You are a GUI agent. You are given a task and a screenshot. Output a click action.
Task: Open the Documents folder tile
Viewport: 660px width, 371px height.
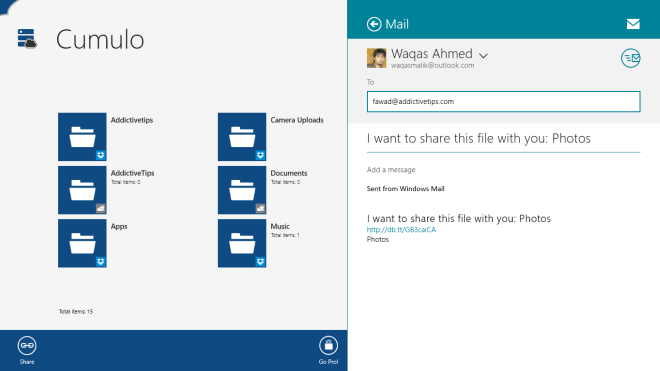pos(242,190)
